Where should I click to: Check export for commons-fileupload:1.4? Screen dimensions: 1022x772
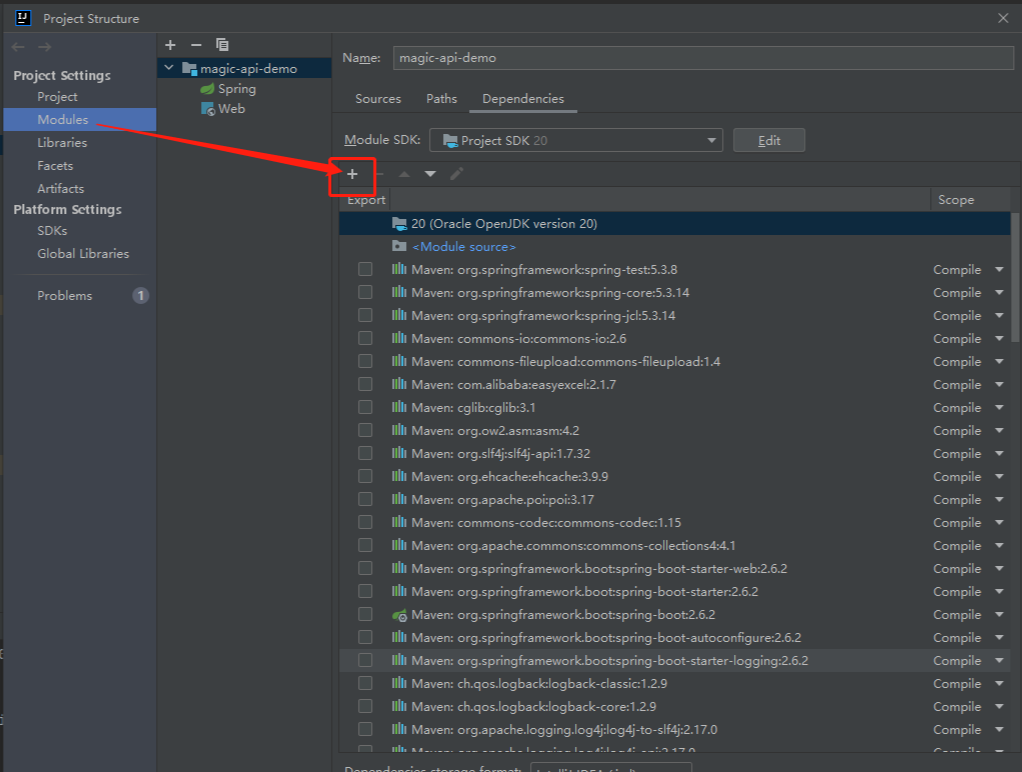pyautogui.click(x=365, y=361)
